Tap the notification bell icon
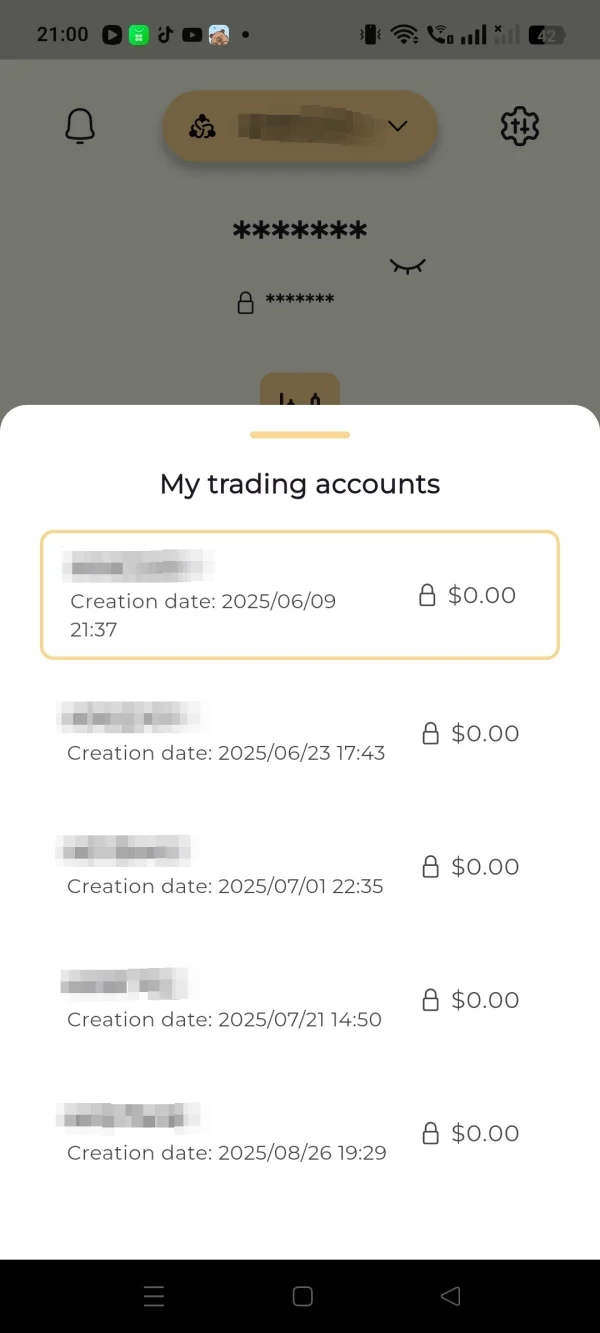Screen dimensions: 600x1333 [x=80, y=127]
